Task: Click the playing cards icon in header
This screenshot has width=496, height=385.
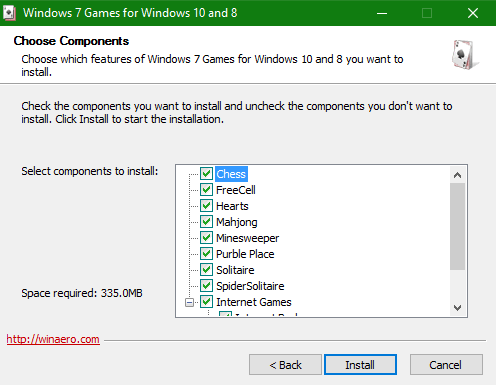Action: coord(465,54)
